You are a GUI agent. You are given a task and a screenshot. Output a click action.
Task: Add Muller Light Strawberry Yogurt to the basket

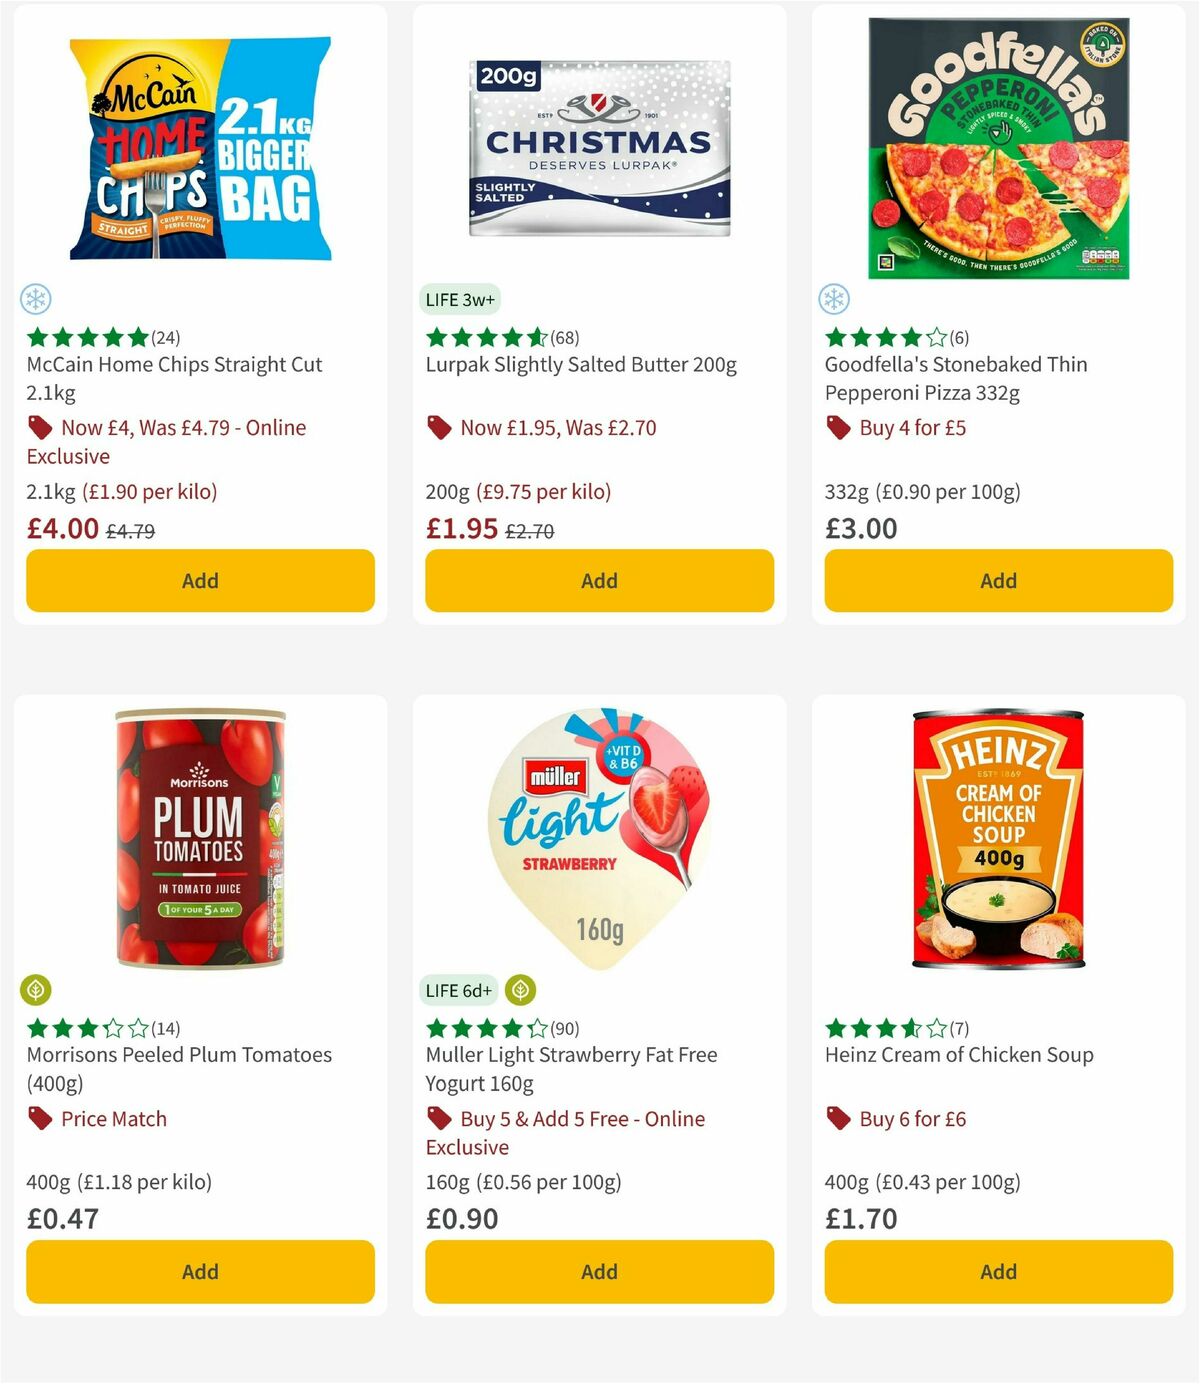coord(598,1271)
